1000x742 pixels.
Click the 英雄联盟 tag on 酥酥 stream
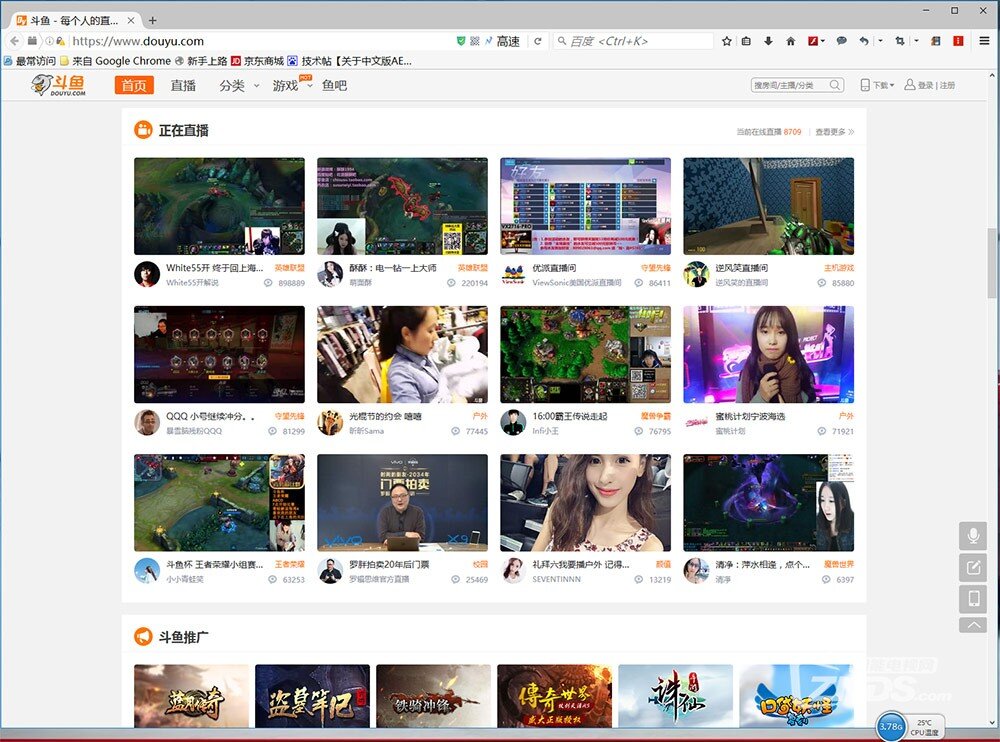point(473,268)
